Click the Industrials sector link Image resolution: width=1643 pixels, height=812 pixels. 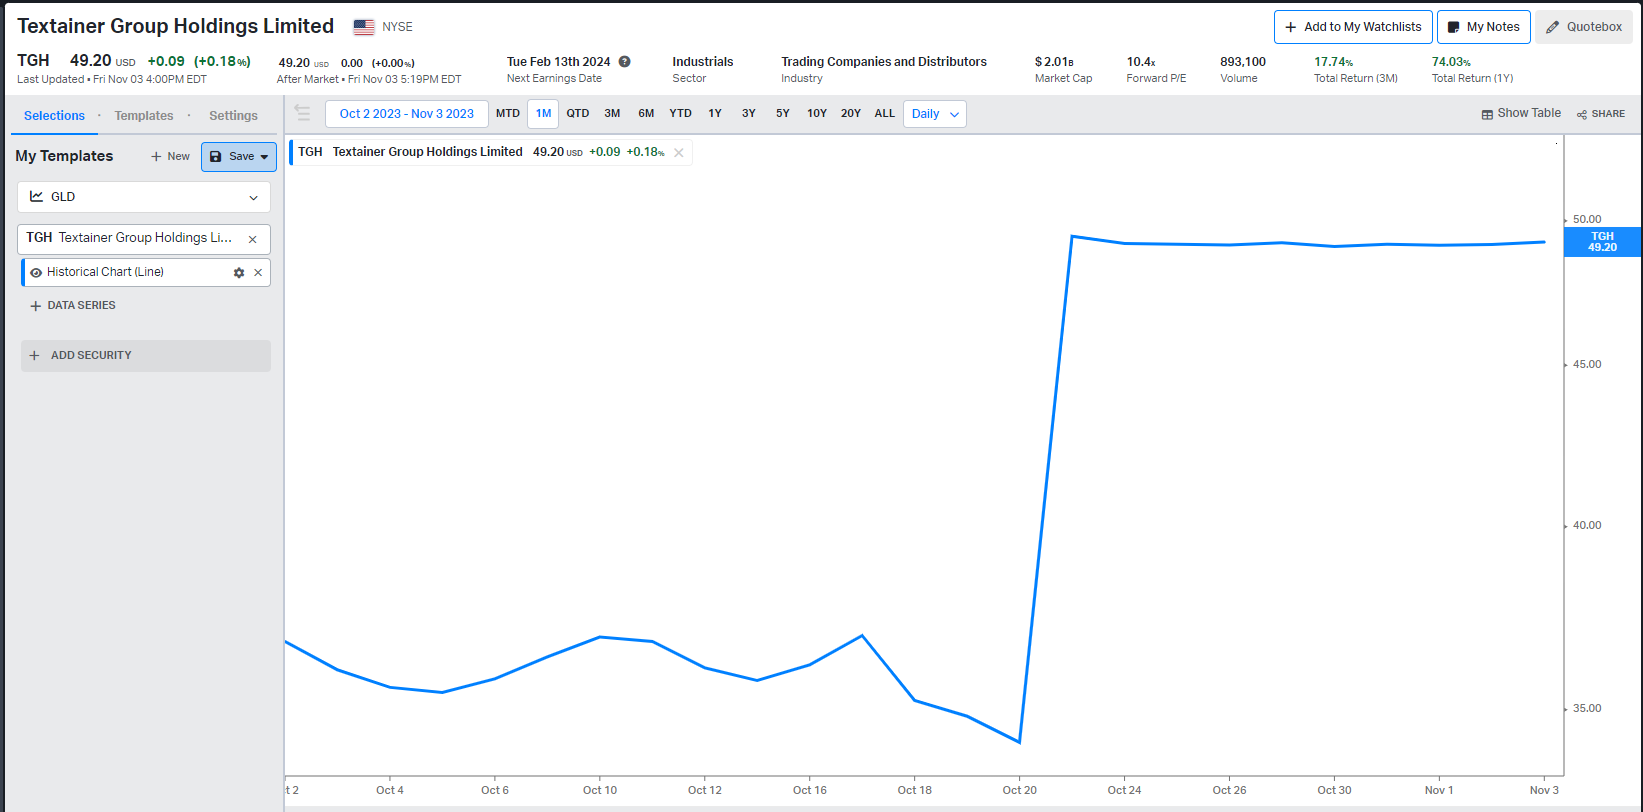pos(703,62)
